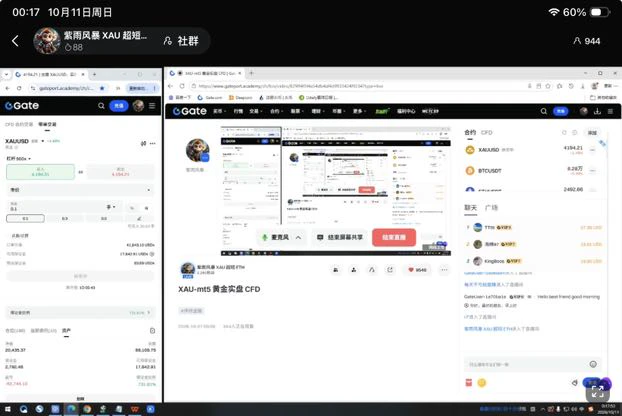Open new tab in left browser

[x=94, y=74]
